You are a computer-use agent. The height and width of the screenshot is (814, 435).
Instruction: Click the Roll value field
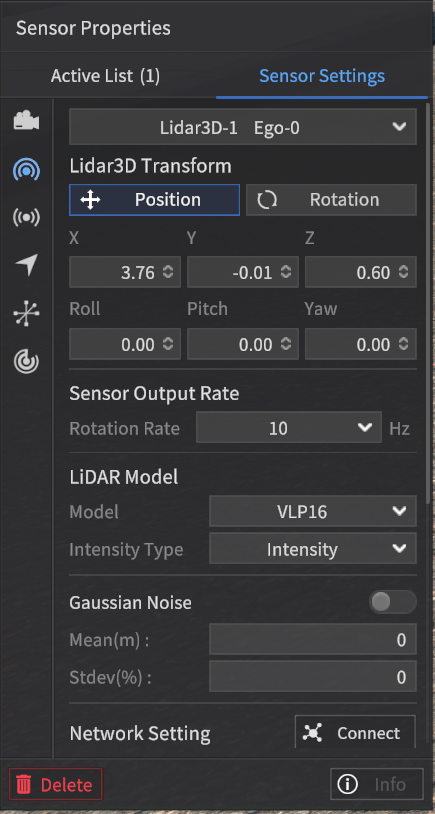tap(125, 344)
